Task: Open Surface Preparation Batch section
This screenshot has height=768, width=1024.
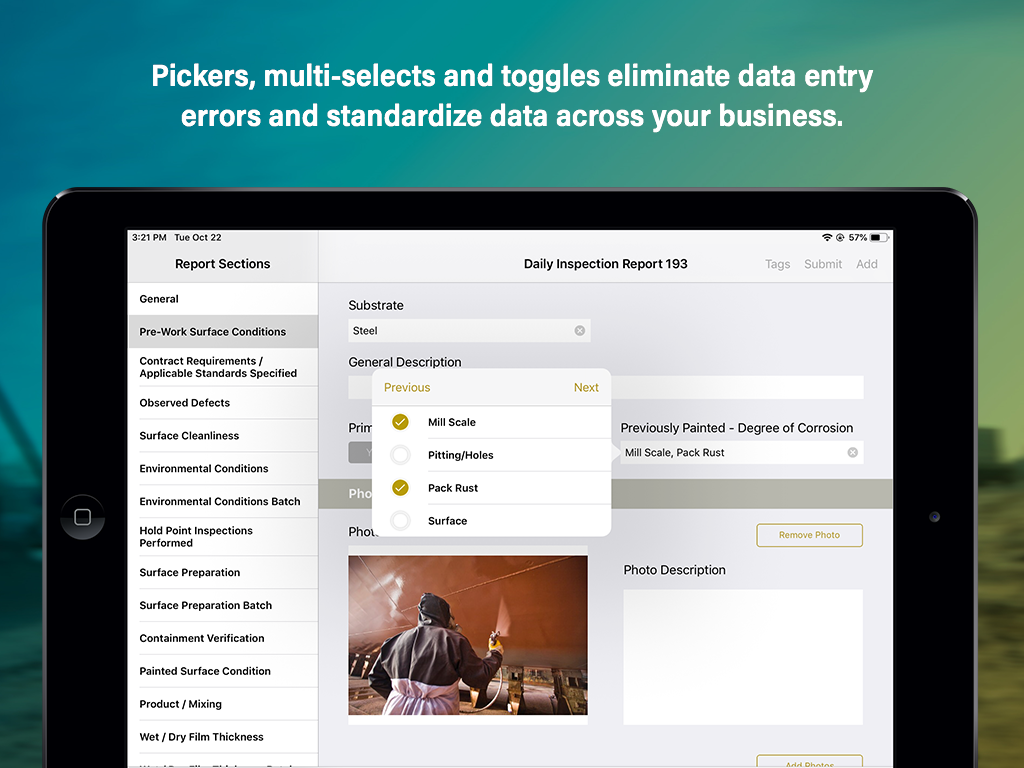Action: click(223, 605)
